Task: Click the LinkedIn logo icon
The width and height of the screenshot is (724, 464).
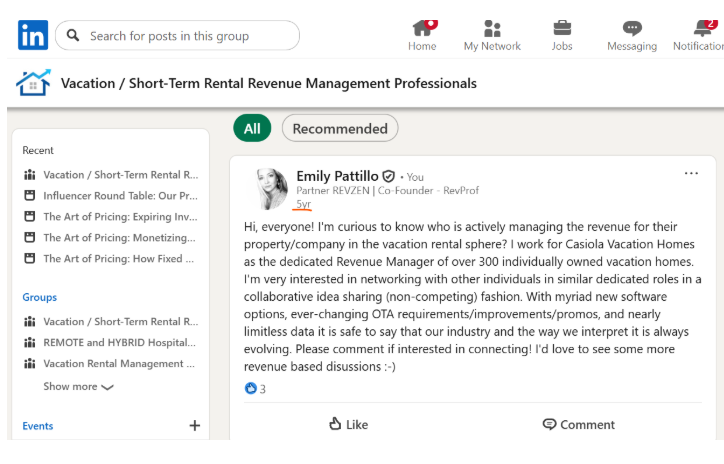Action: pos(32,35)
